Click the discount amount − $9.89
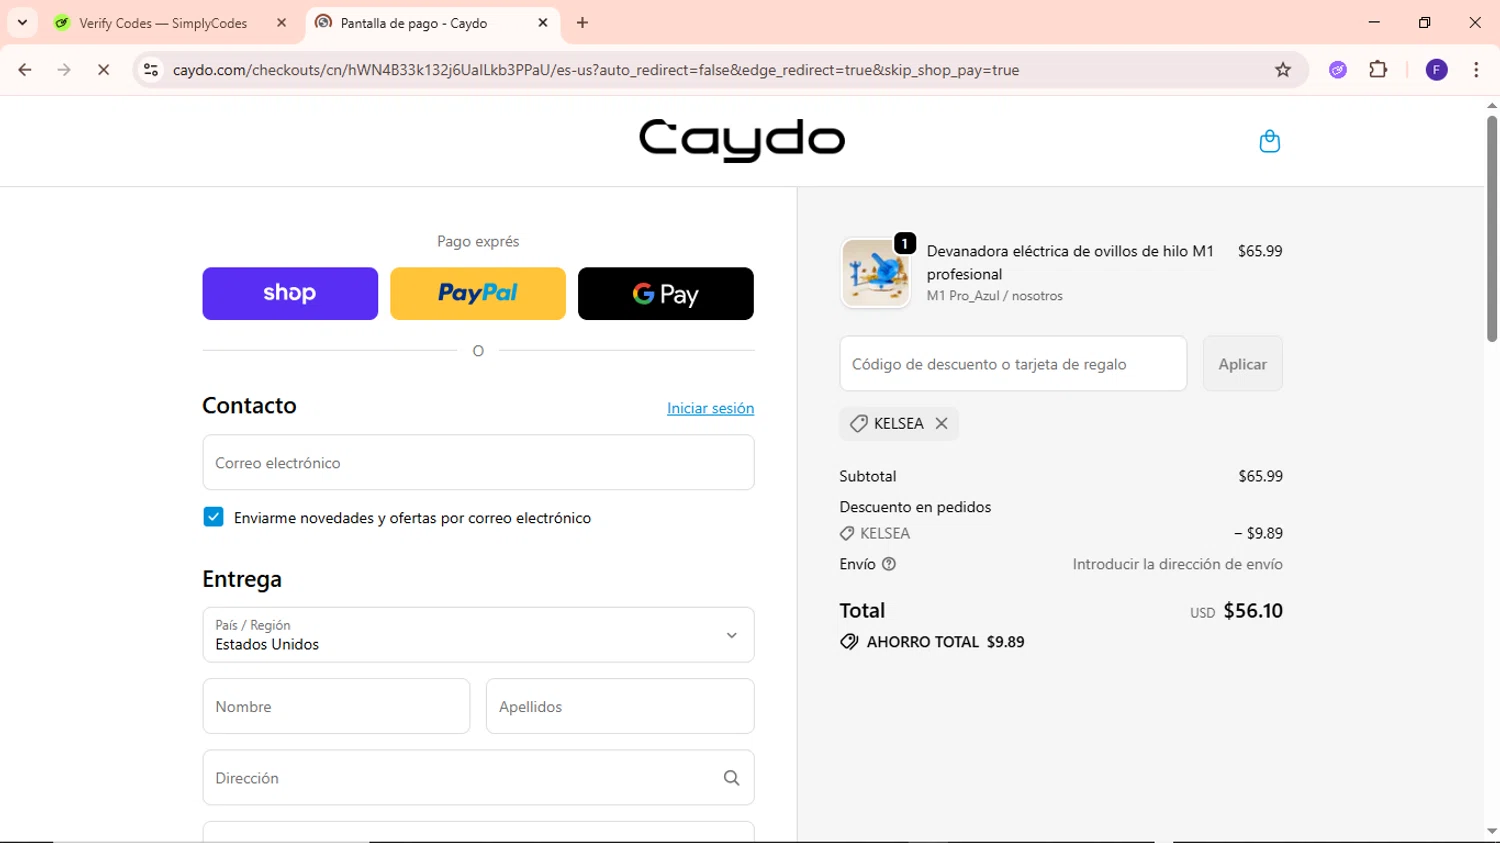Image resolution: width=1500 pixels, height=843 pixels. click(1258, 533)
